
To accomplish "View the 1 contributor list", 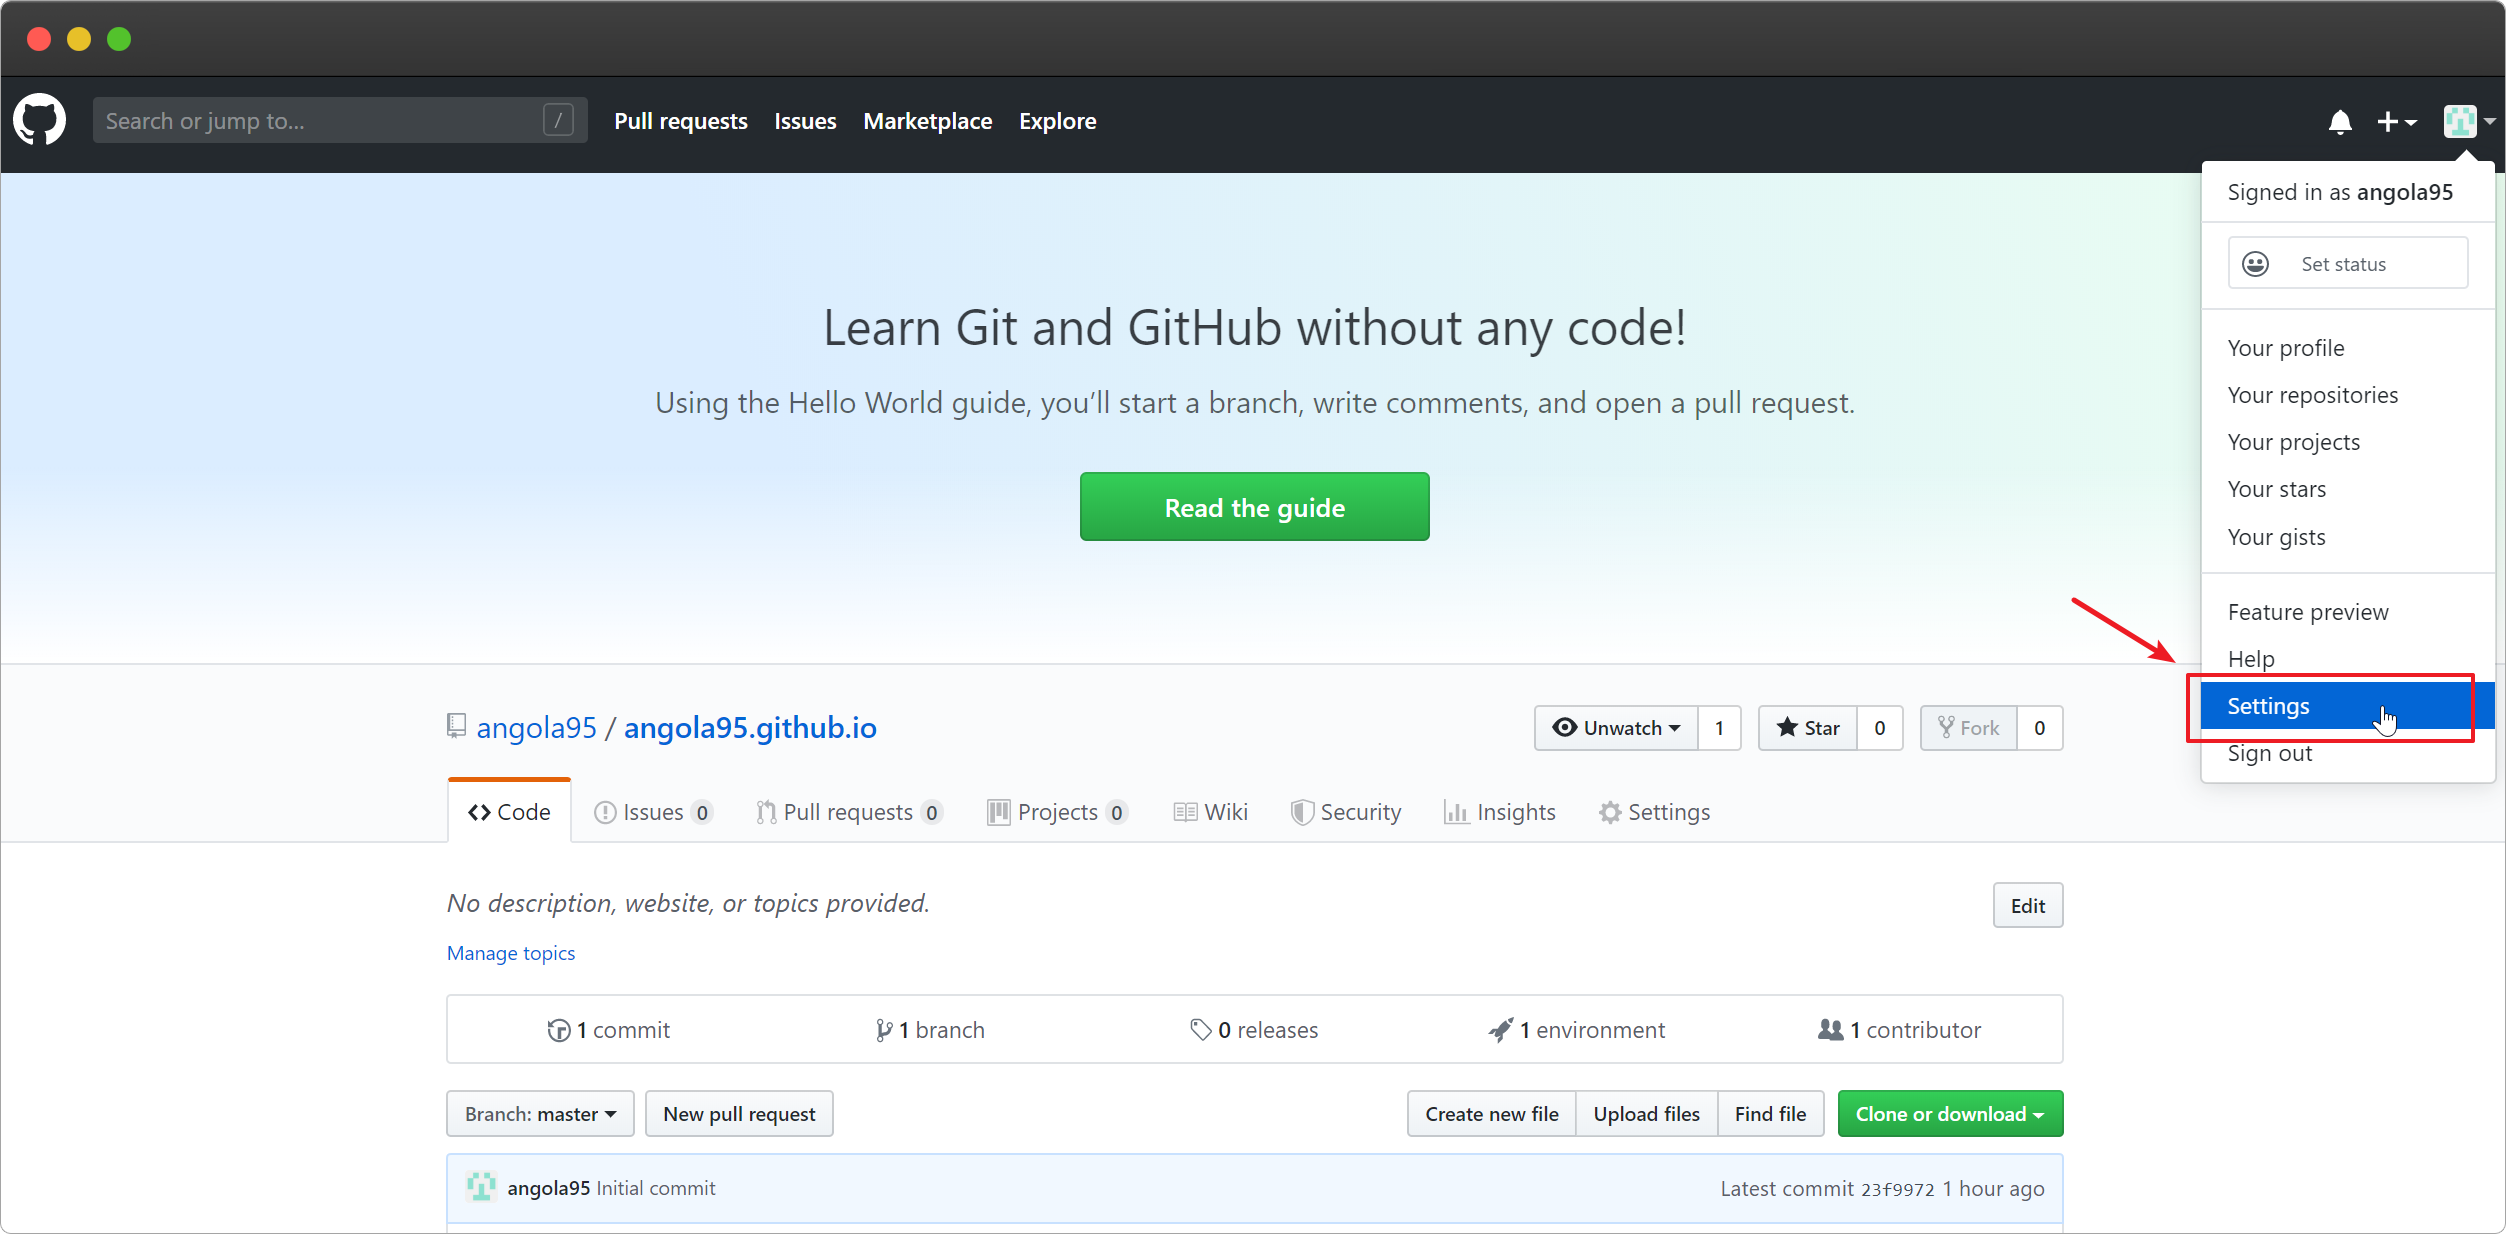I will click(1900, 1030).
